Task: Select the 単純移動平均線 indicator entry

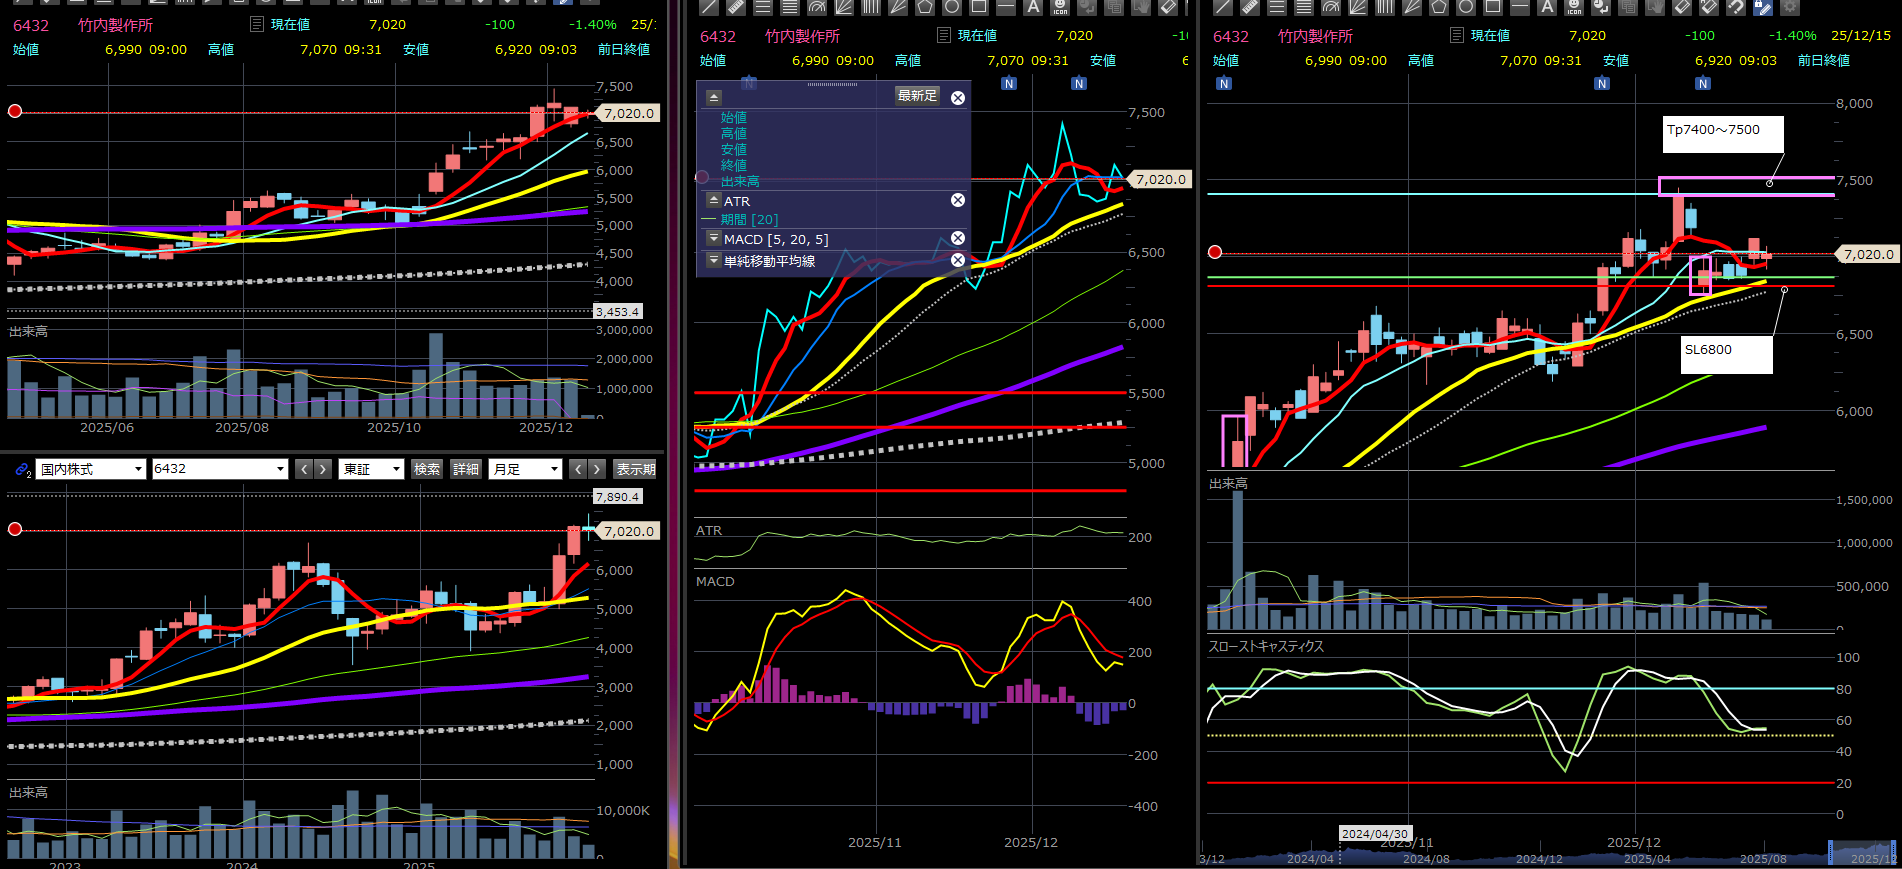Action: pyautogui.click(x=769, y=261)
